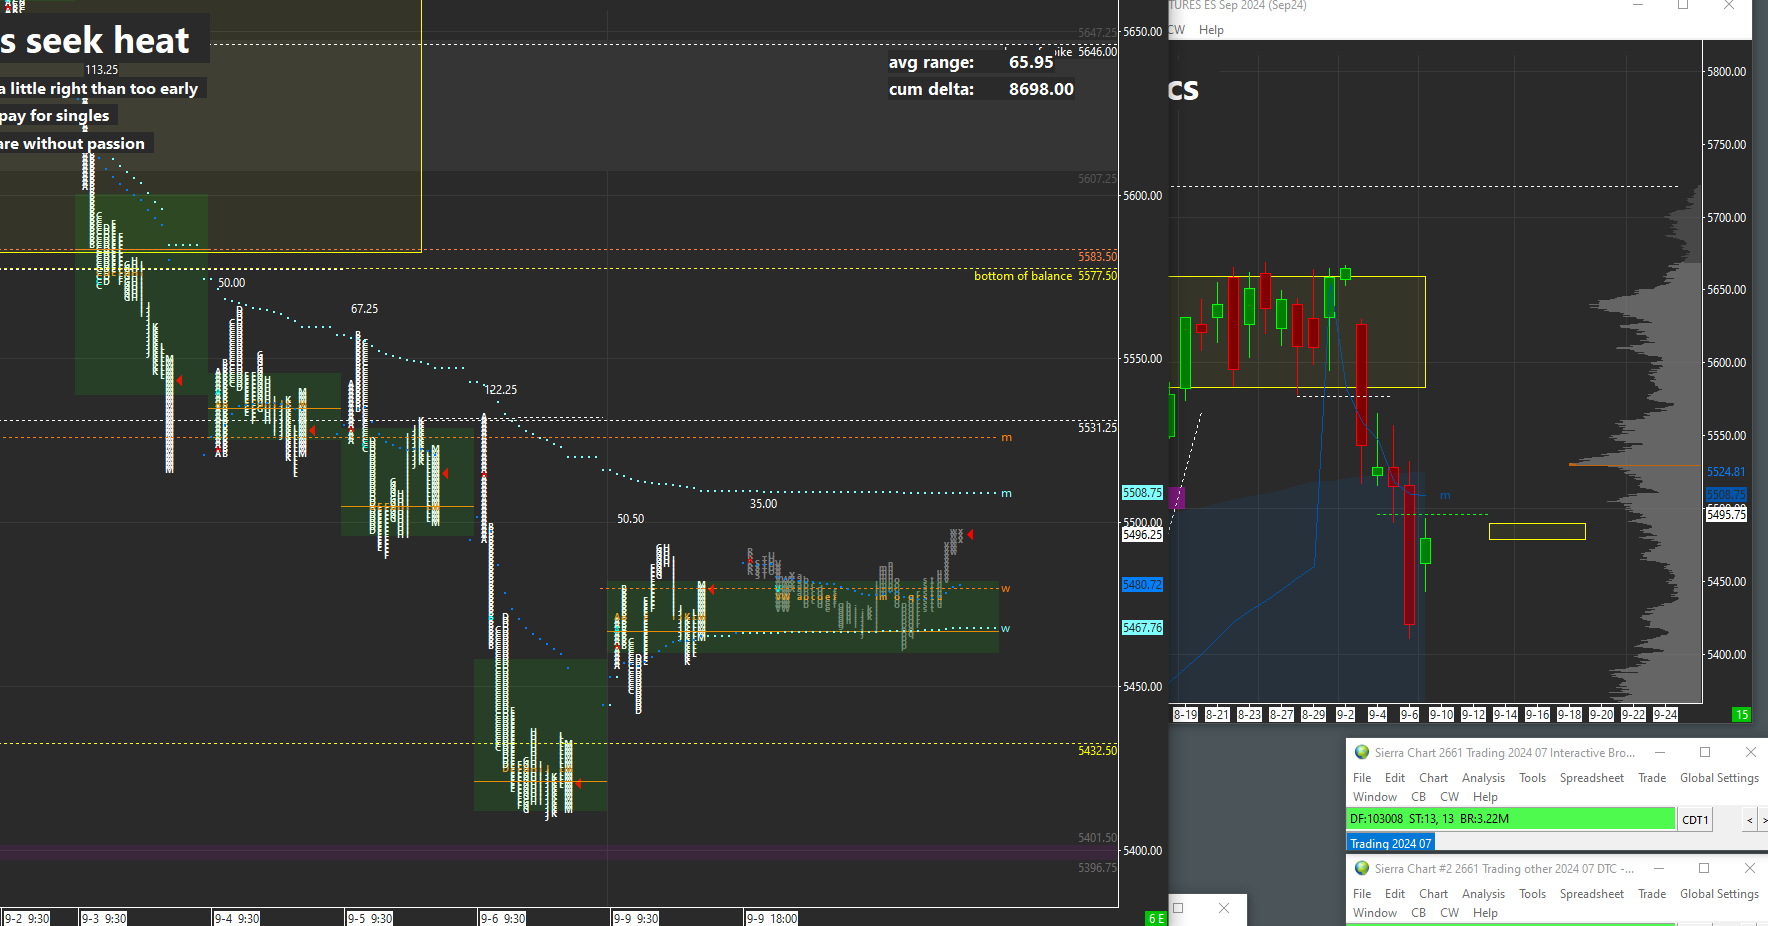Open Spreadsheet menu in the Interactive Brokers Sierra Chart window

[x=1592, y=778]
